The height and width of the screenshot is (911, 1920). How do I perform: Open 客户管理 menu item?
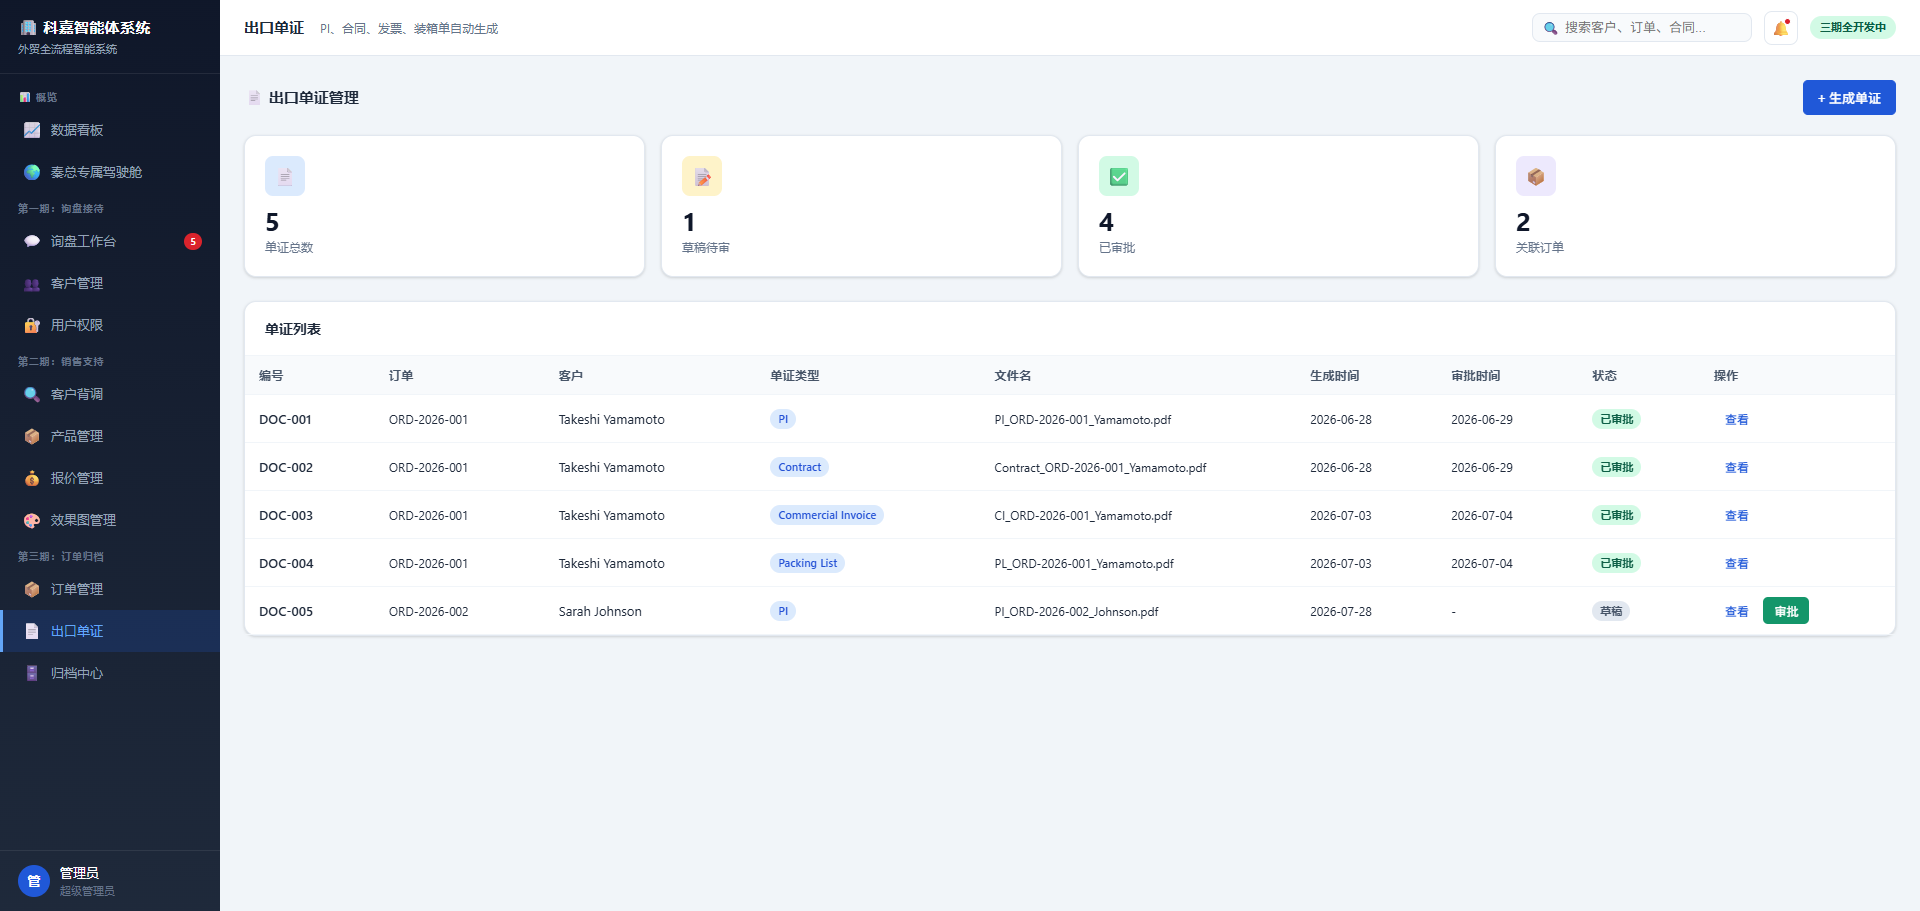pyautogui.click(x=110, y=283)
